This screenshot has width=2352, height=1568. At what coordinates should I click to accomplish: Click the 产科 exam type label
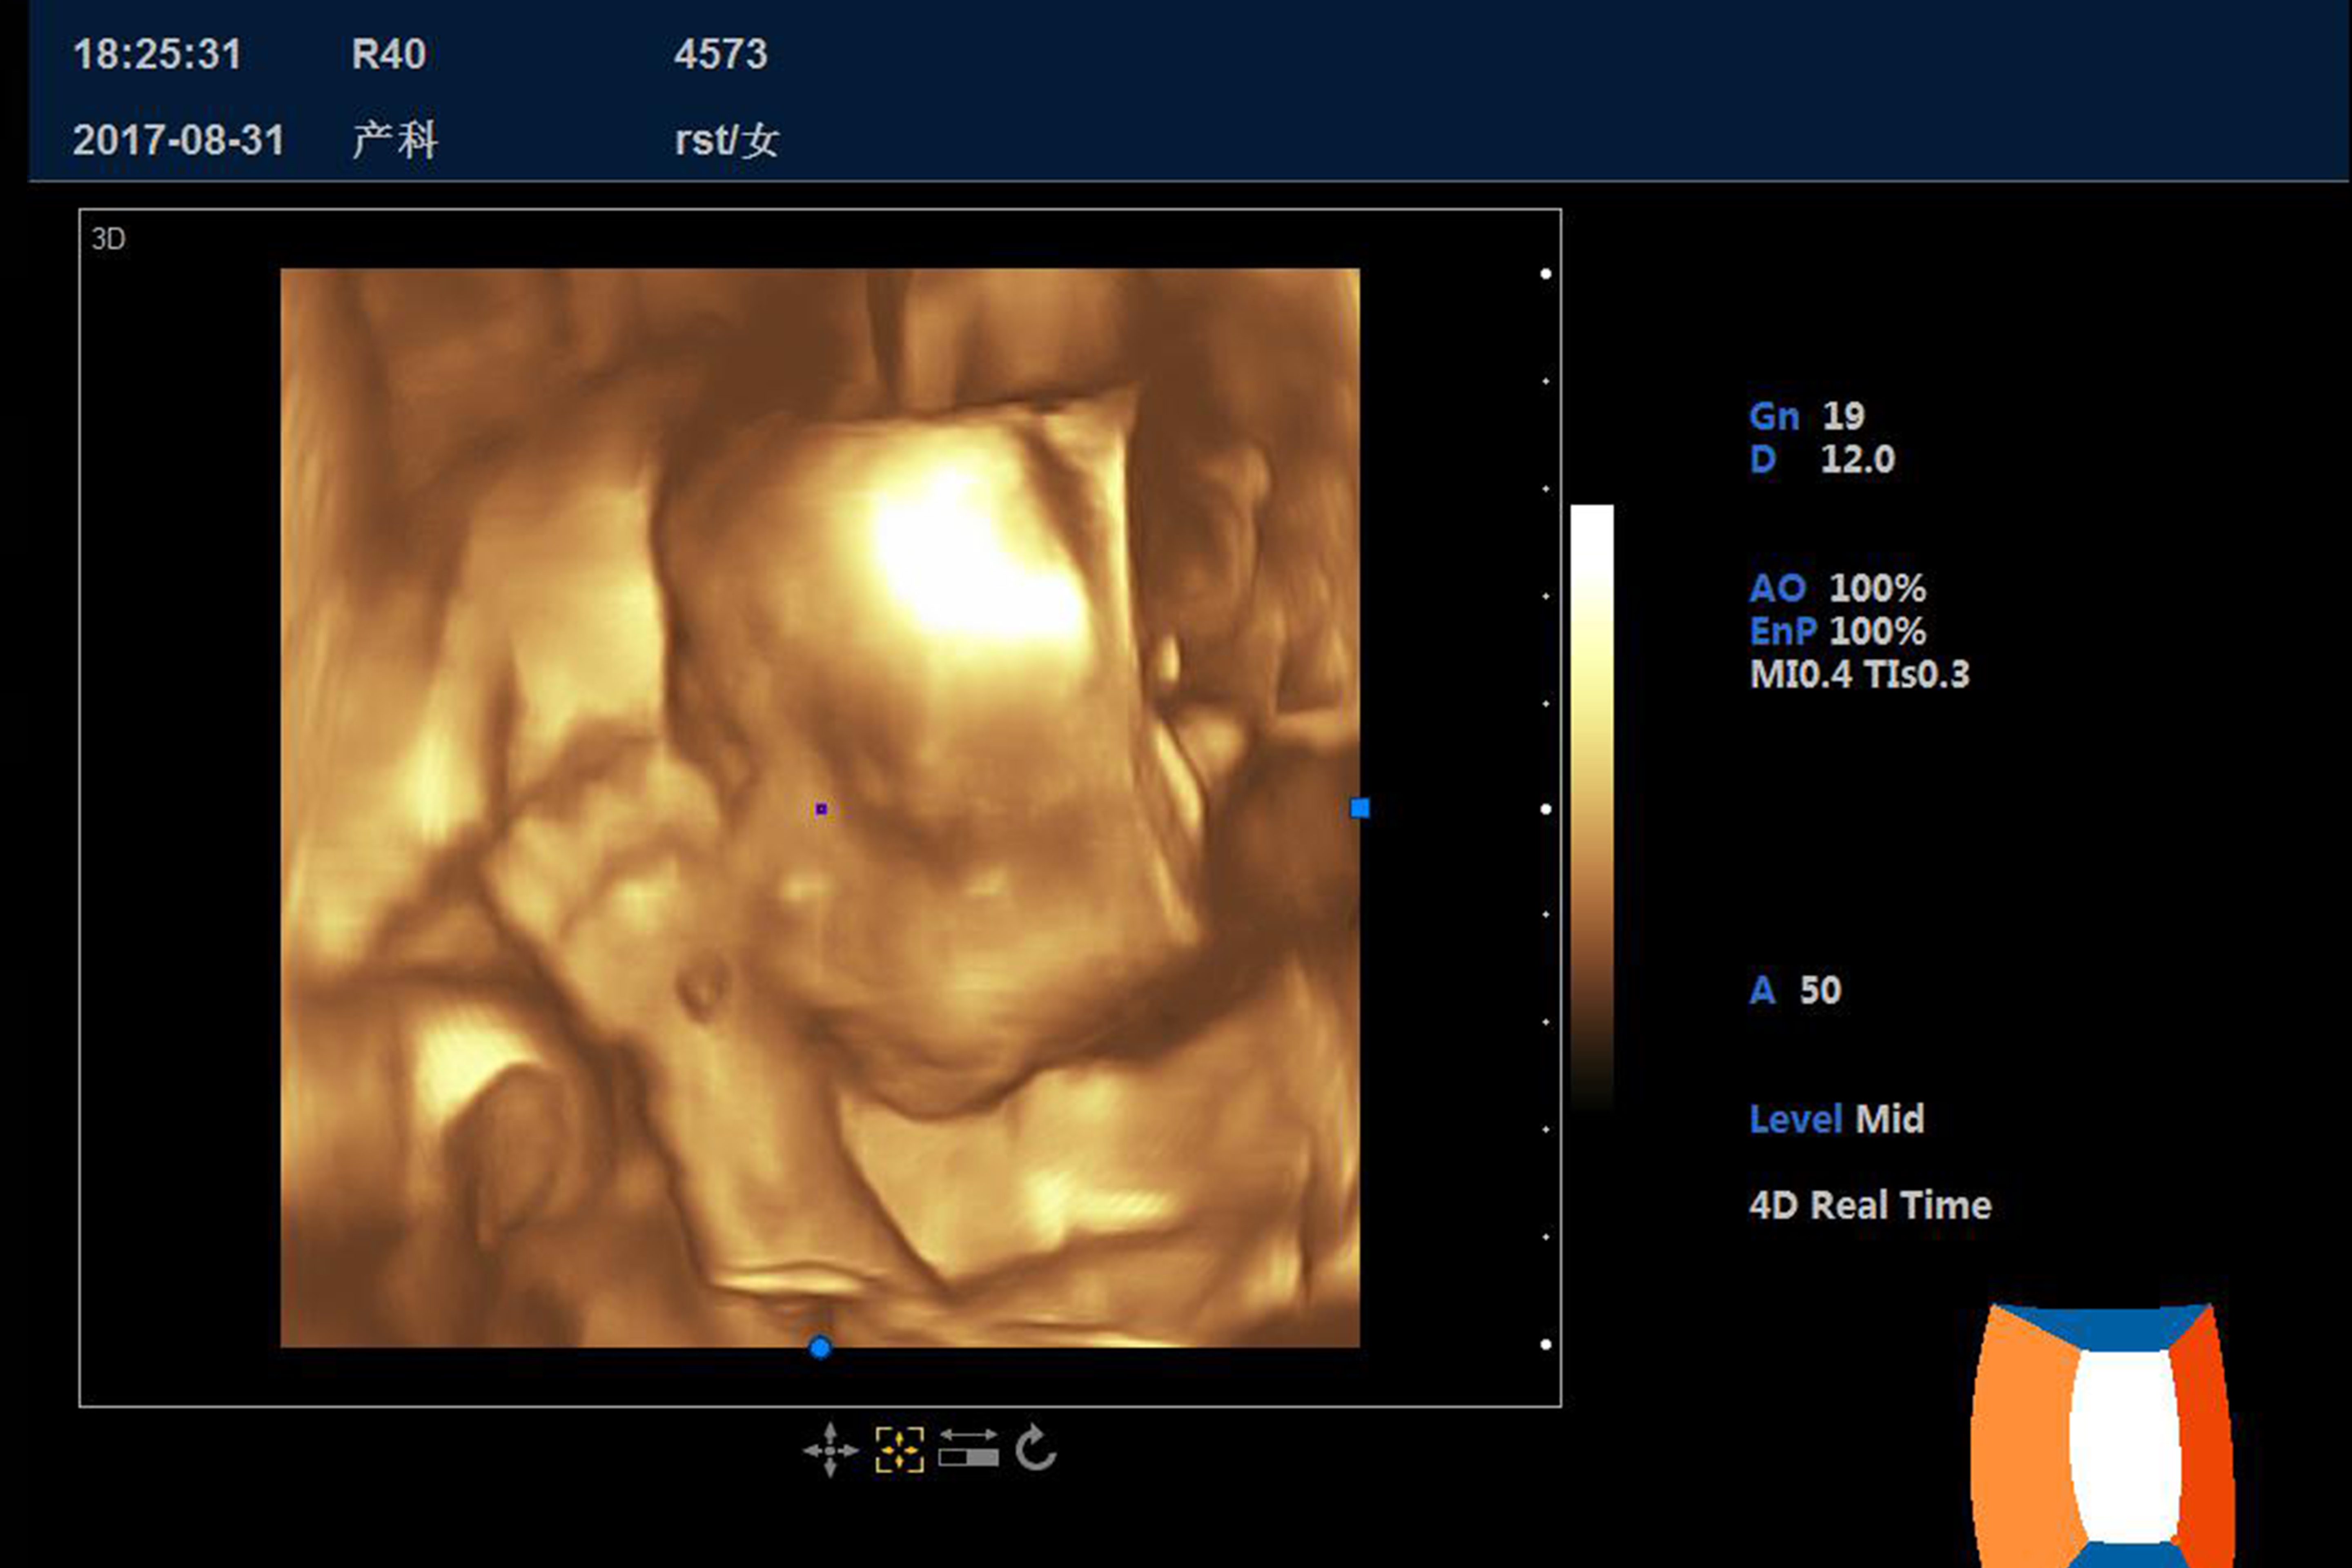coord(395,140)
